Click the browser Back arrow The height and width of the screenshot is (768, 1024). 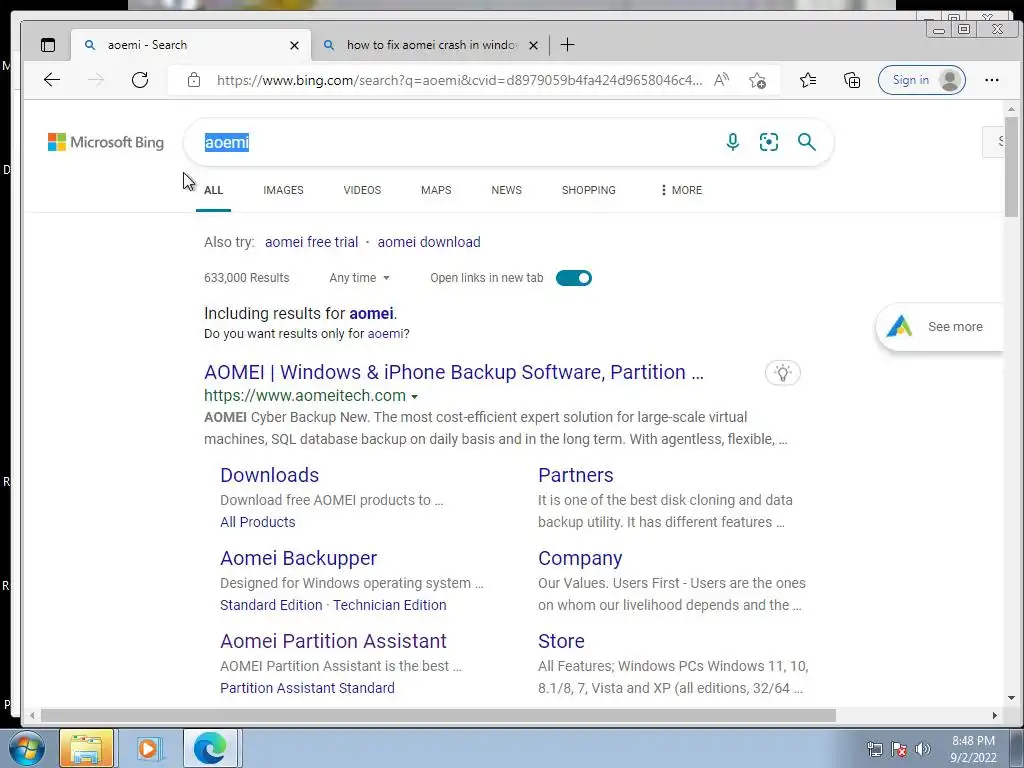coord(52,80)
